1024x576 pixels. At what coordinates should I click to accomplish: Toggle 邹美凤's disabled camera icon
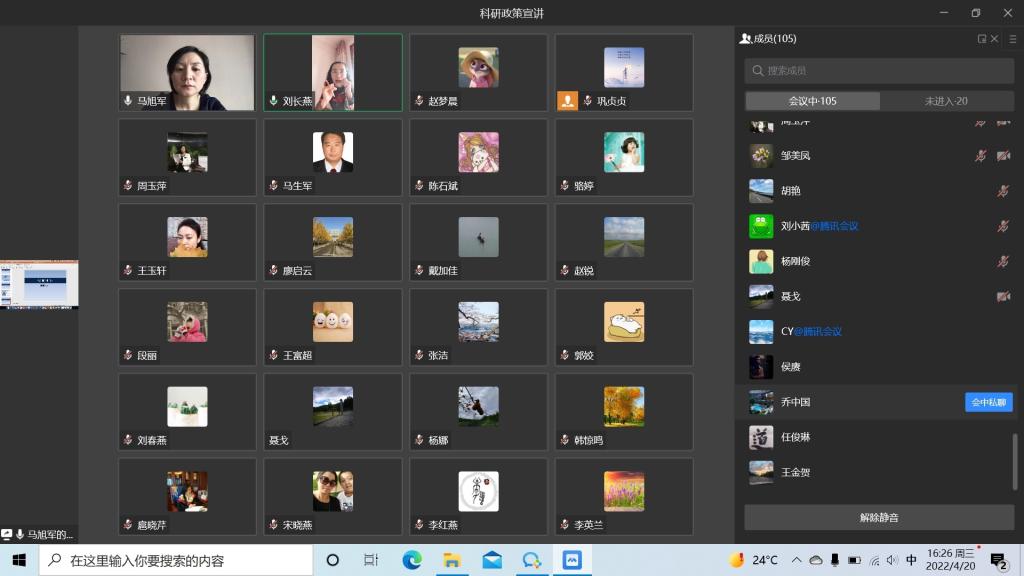pyautogui.click(x=1003, y=156)
